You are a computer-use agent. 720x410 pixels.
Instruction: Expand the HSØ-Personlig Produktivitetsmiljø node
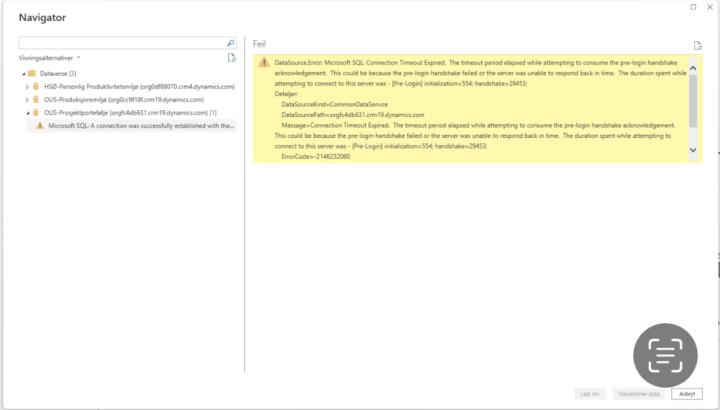coord(28,86)
